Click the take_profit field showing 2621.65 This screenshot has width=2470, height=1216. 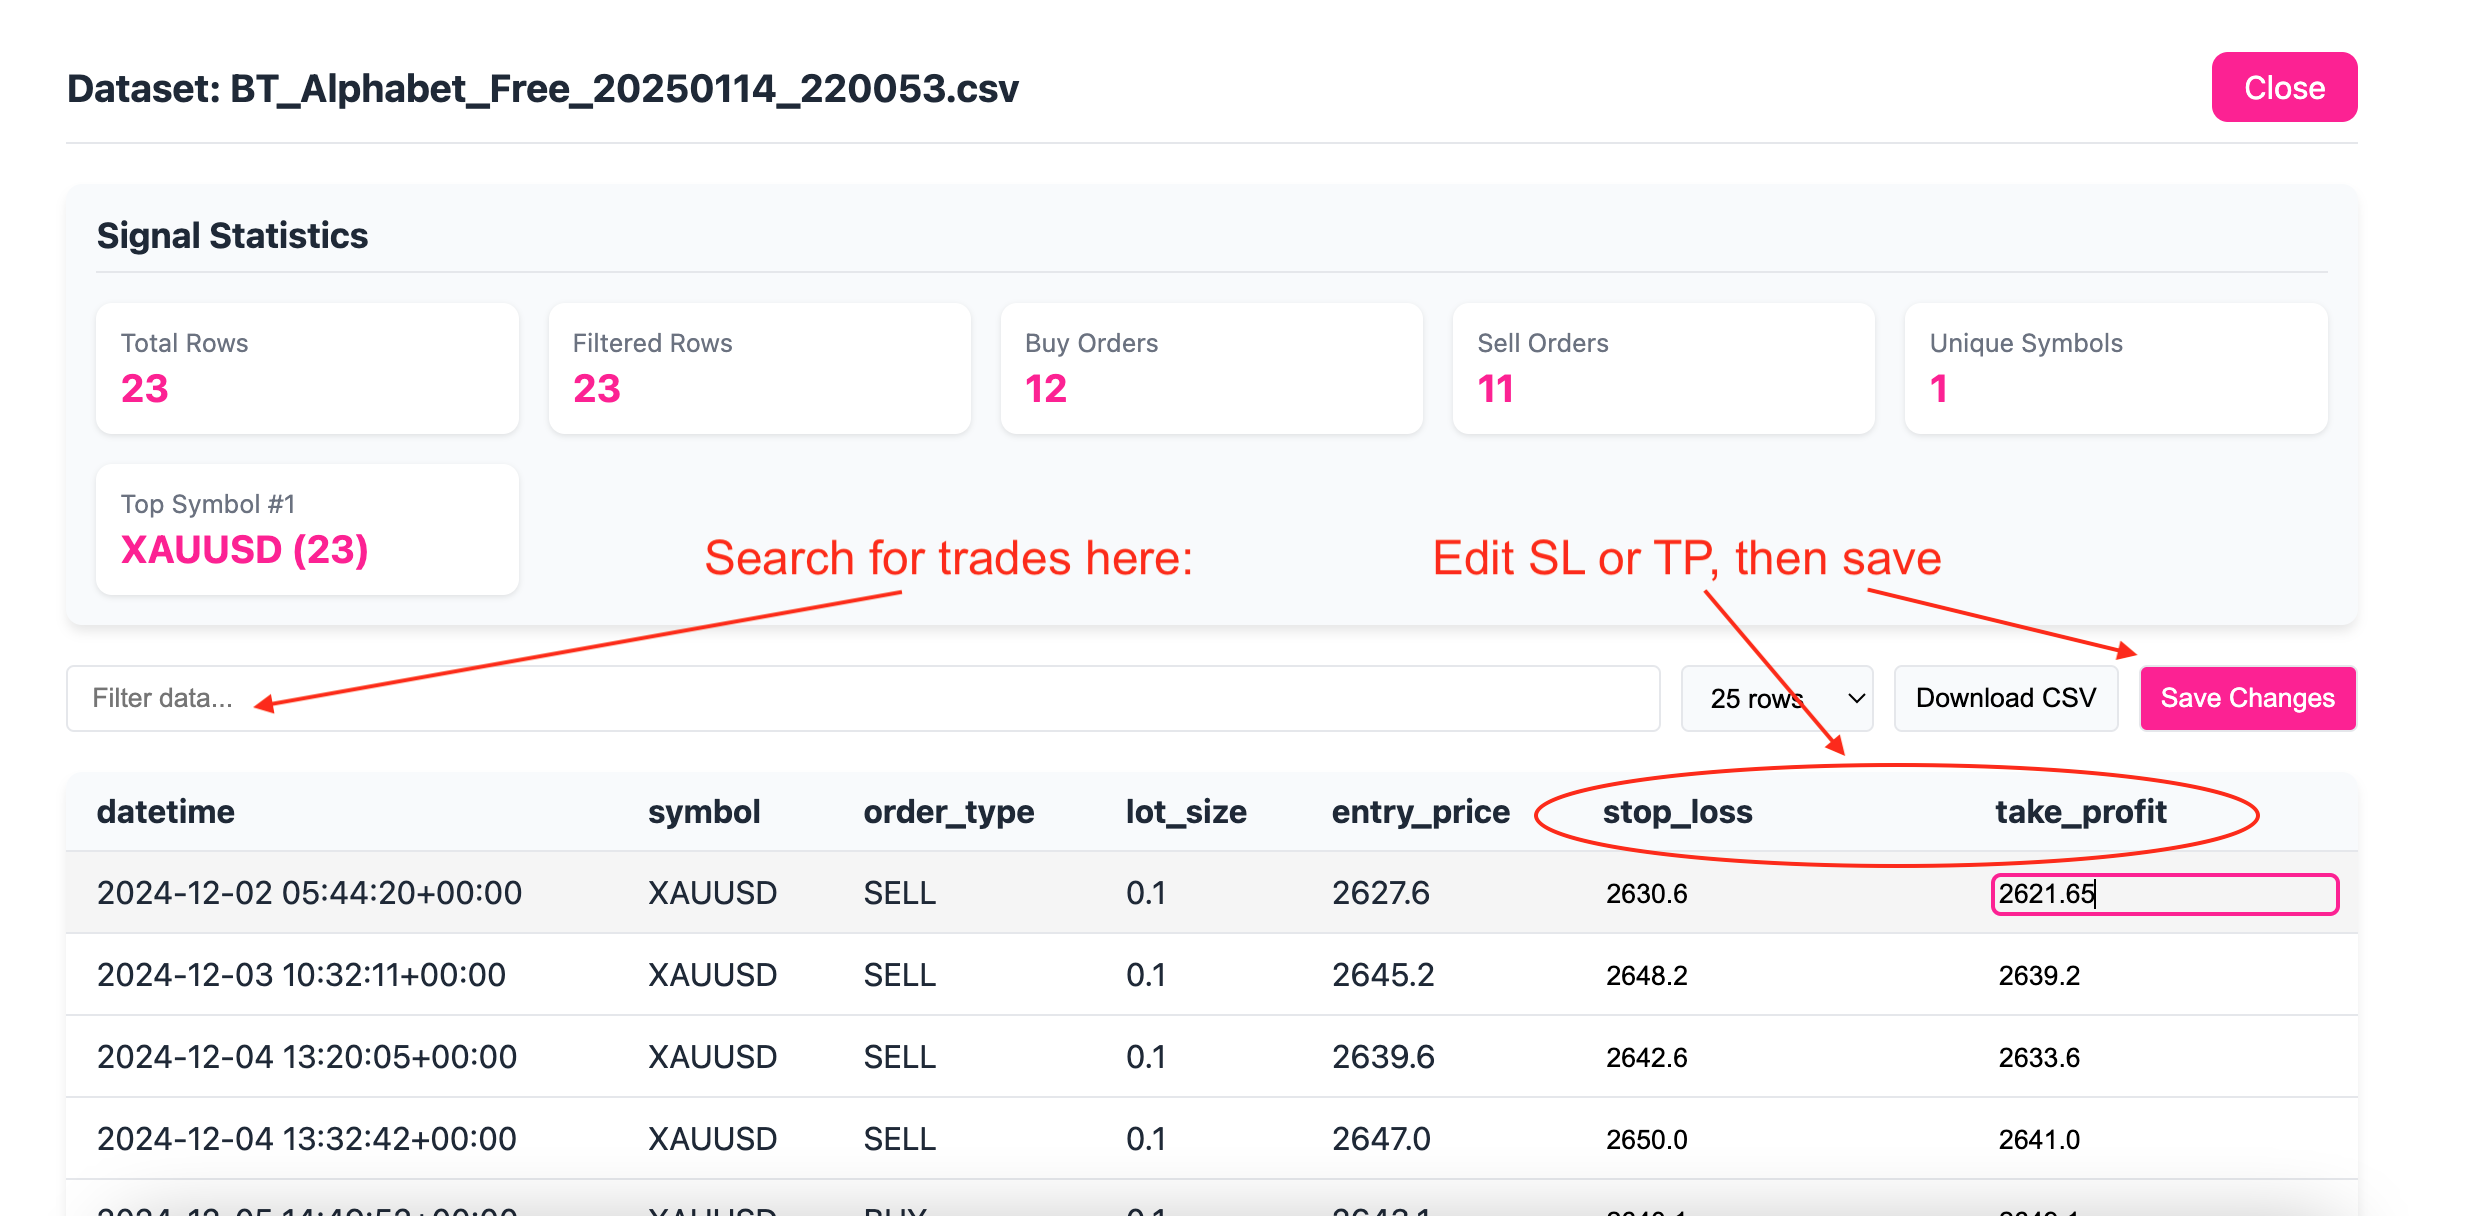(2164, 894)
